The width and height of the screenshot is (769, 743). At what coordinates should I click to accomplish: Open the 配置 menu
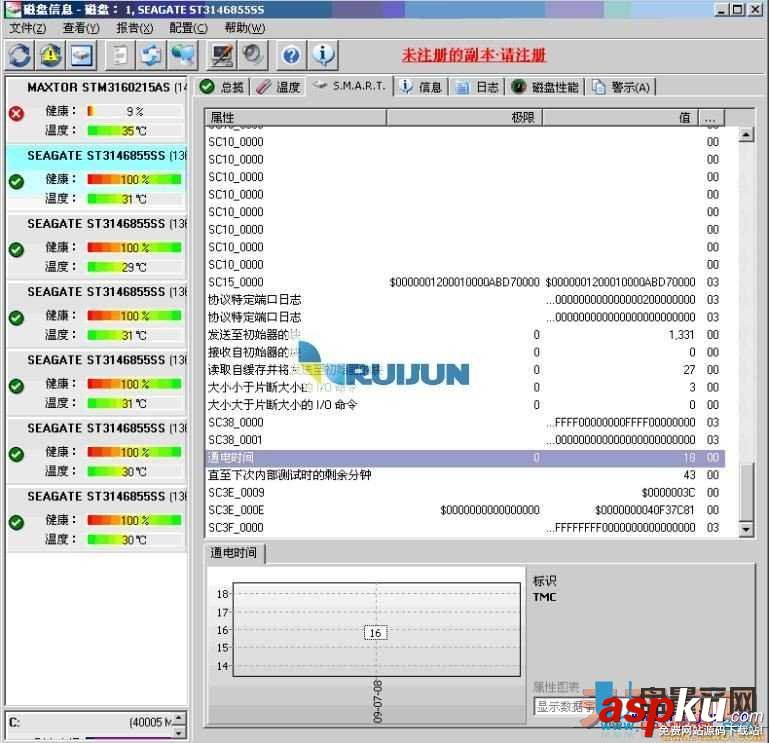click(188, 28)
